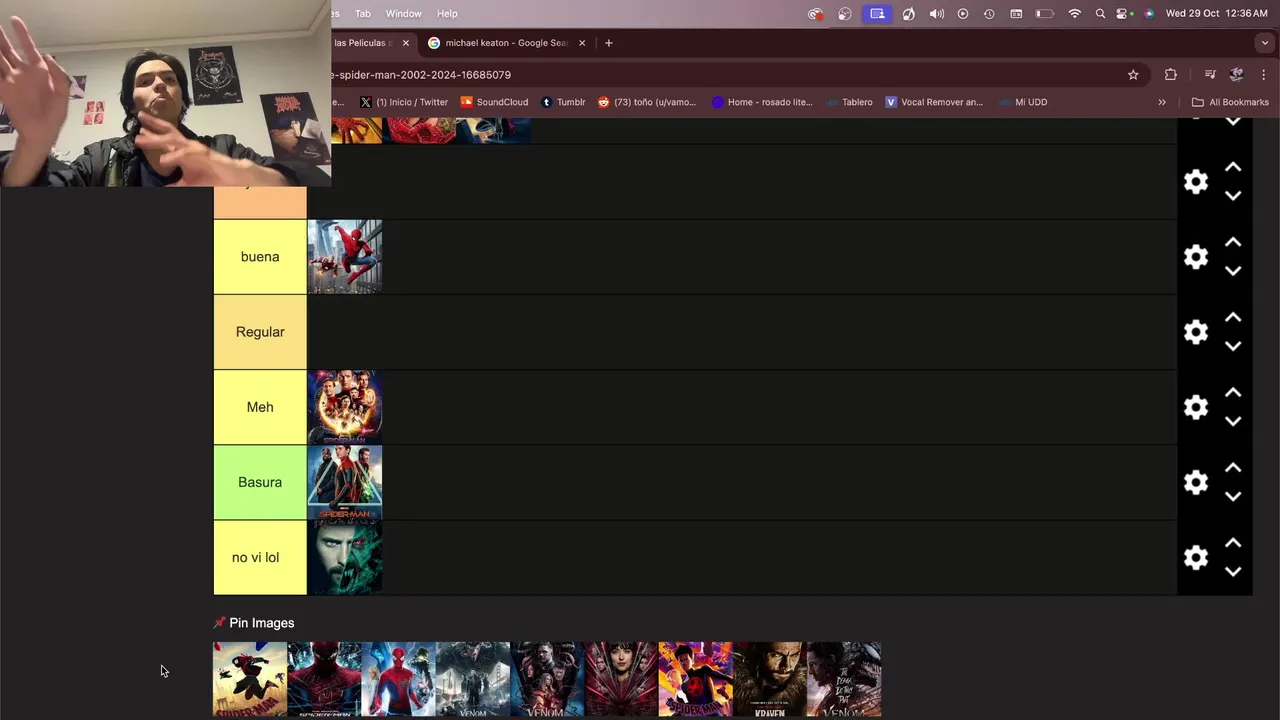Show hidden bookmarks via overflow chevron
The image size is (1280, 720).
point(1162,102)
